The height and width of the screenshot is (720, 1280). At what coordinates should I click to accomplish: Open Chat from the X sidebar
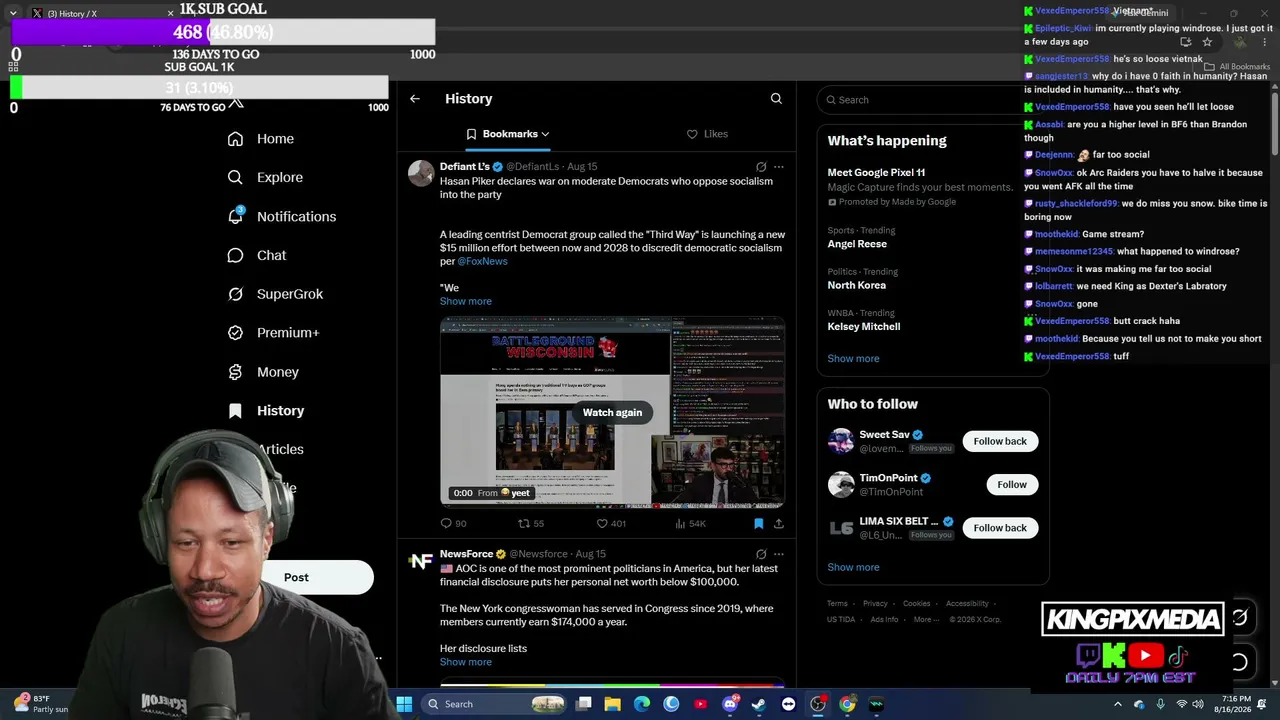(x=257, y=255)
